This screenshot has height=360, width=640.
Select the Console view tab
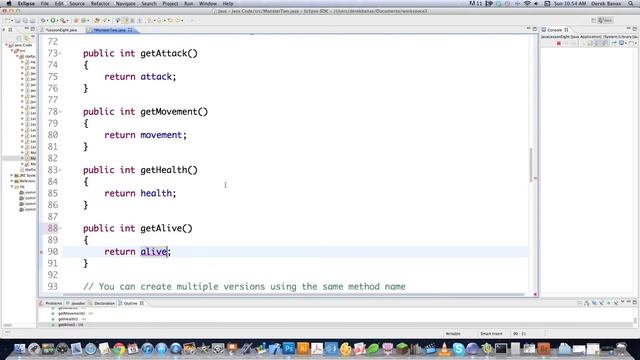[554, 30]
